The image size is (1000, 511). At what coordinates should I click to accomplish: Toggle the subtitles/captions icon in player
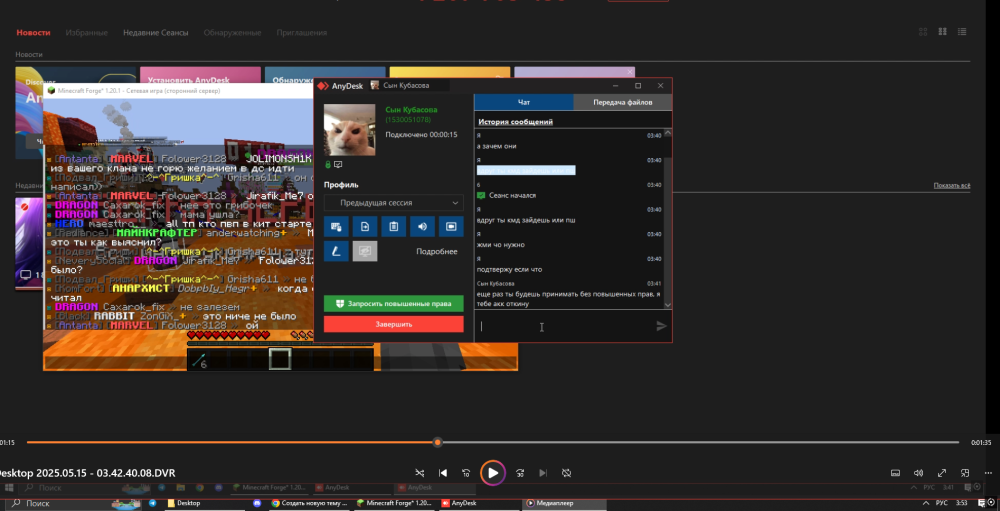pyautogui.click(x=895, y=473)
